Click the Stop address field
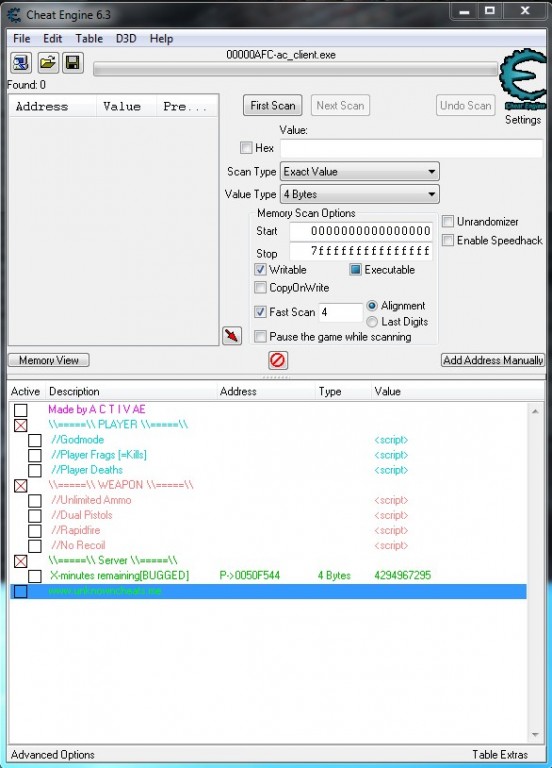 coord(361,252)
